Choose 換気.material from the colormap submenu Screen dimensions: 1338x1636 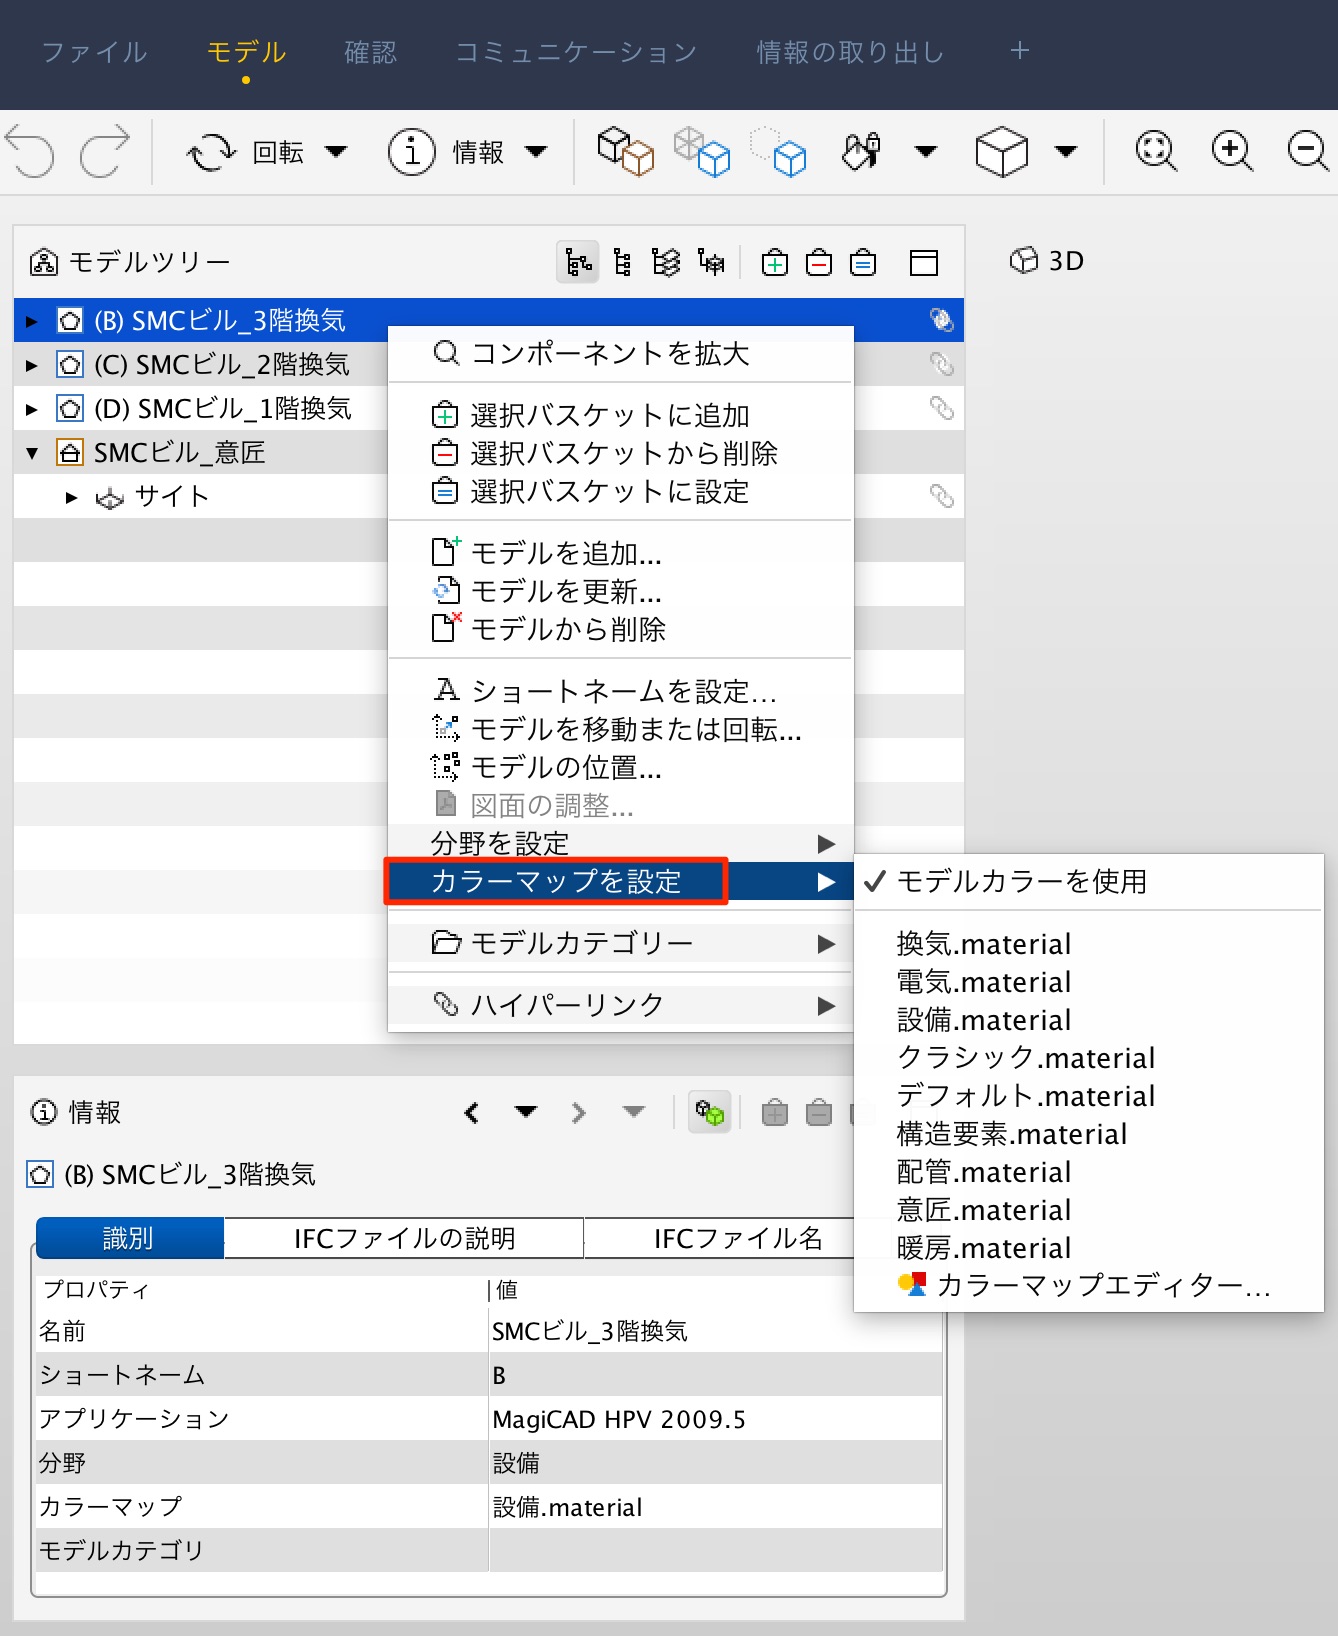984,944
